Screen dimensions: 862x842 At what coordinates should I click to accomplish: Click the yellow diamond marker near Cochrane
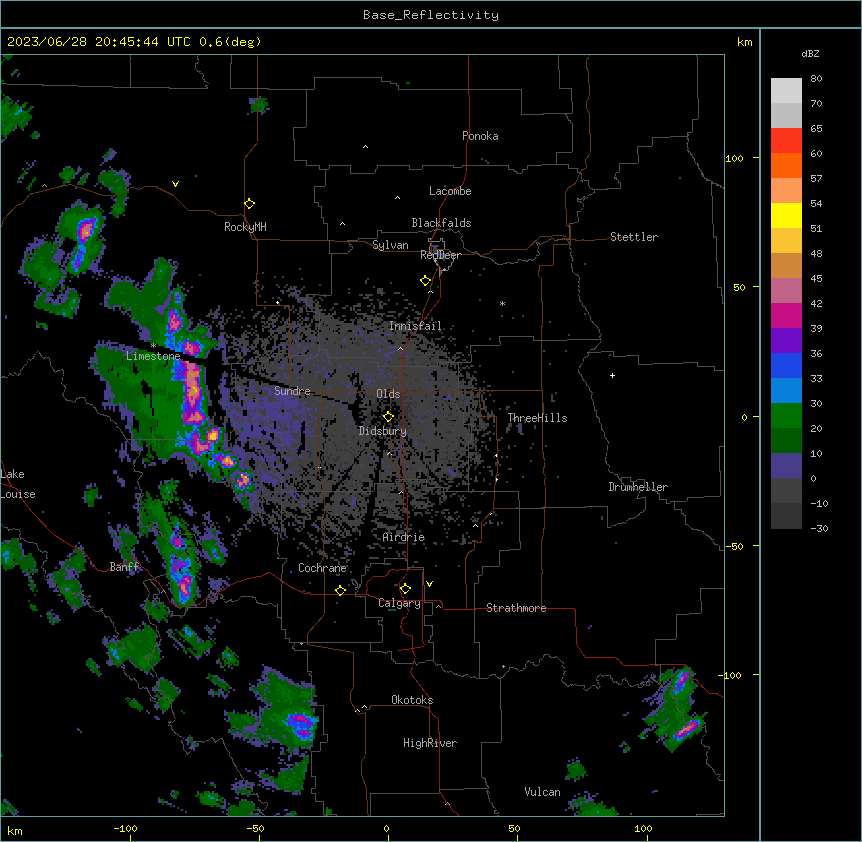[340, 590]
